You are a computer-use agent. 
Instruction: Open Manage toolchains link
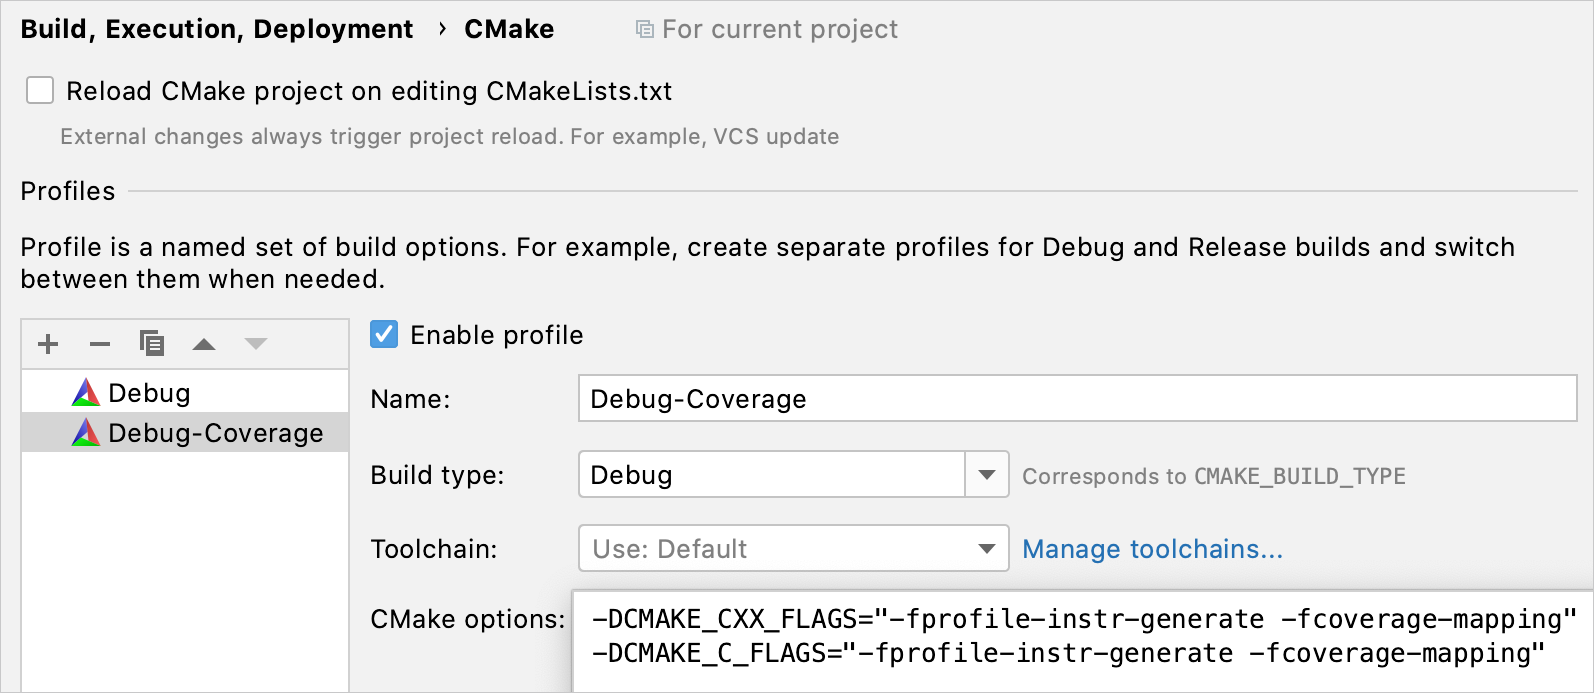tap(1152, 549)
